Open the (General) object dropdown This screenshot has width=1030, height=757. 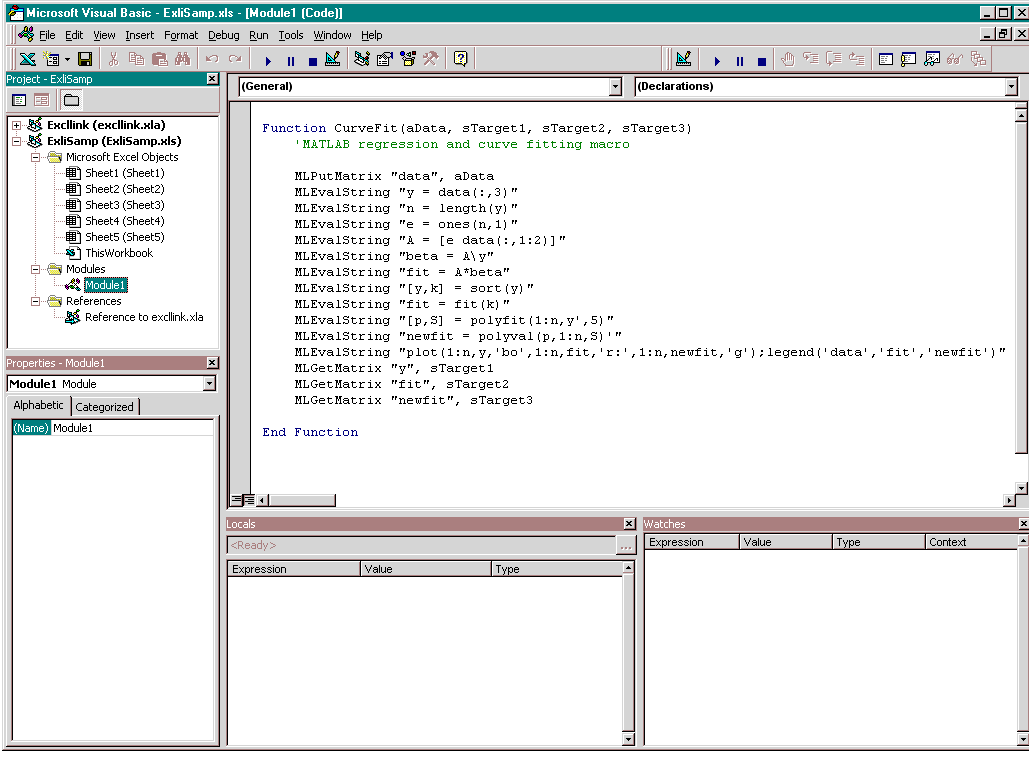[x=615, y=87]
